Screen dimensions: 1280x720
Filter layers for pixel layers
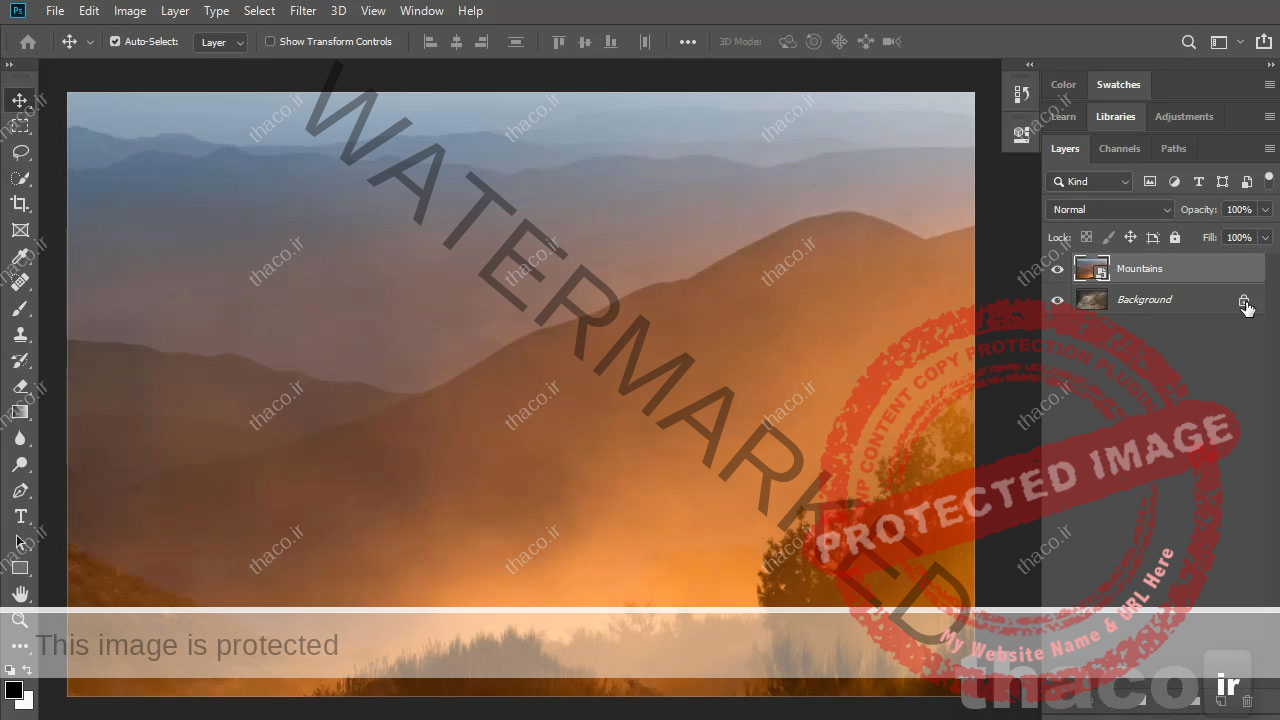point(1150,181)
